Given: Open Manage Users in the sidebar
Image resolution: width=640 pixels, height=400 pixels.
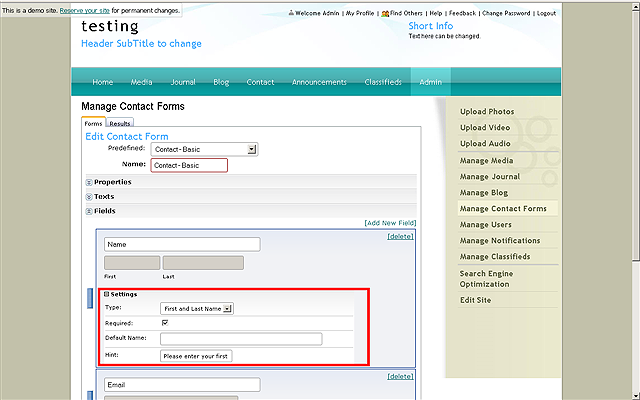Looking at the screenshot, I should (x=486, y=224).
